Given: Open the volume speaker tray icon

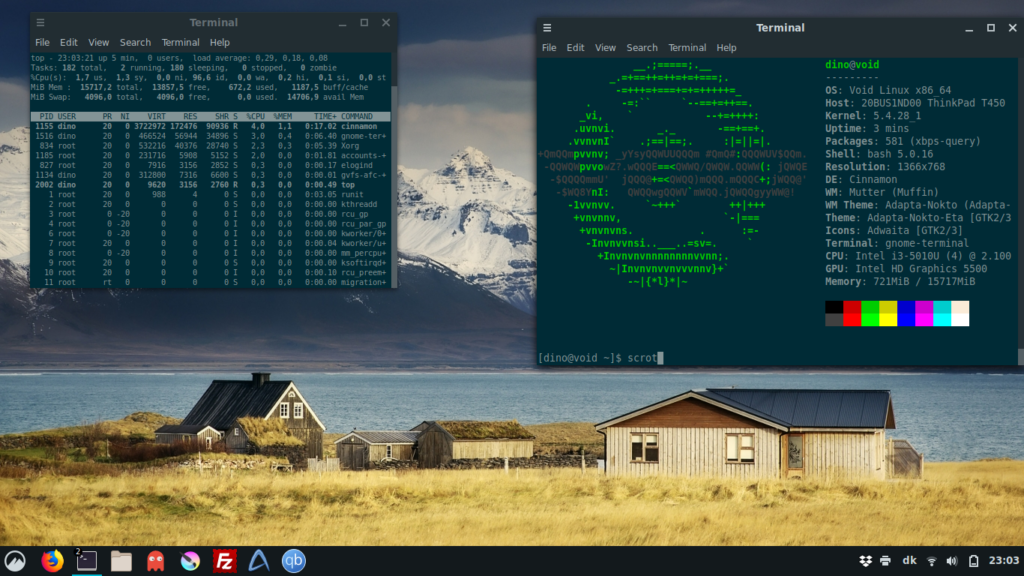Looking at the screenshot, I should click(x=952, y=561).
